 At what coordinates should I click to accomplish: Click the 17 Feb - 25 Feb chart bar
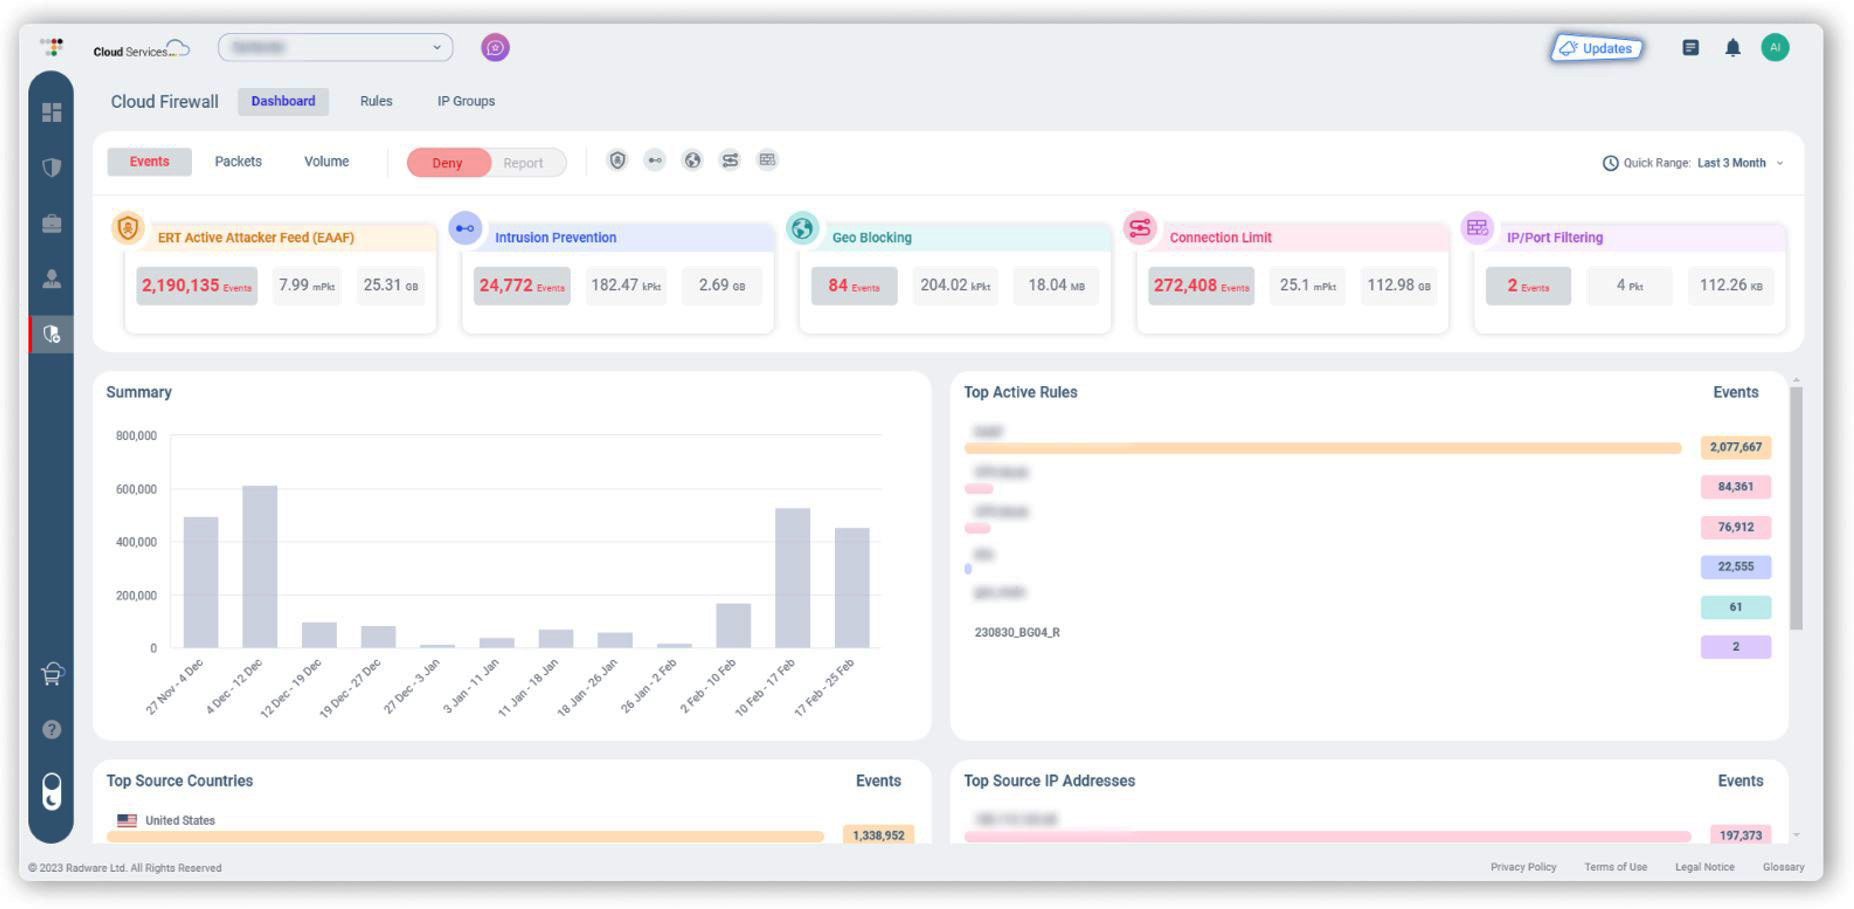pyautogui.click(x=852, y=588)
